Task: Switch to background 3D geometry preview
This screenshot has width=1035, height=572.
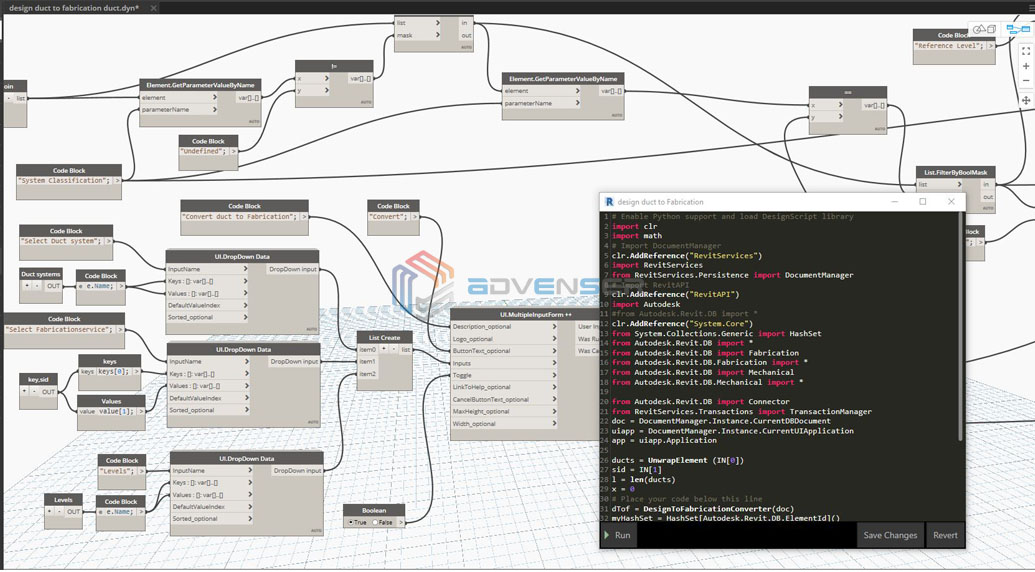Action: [x=982, y=30]
